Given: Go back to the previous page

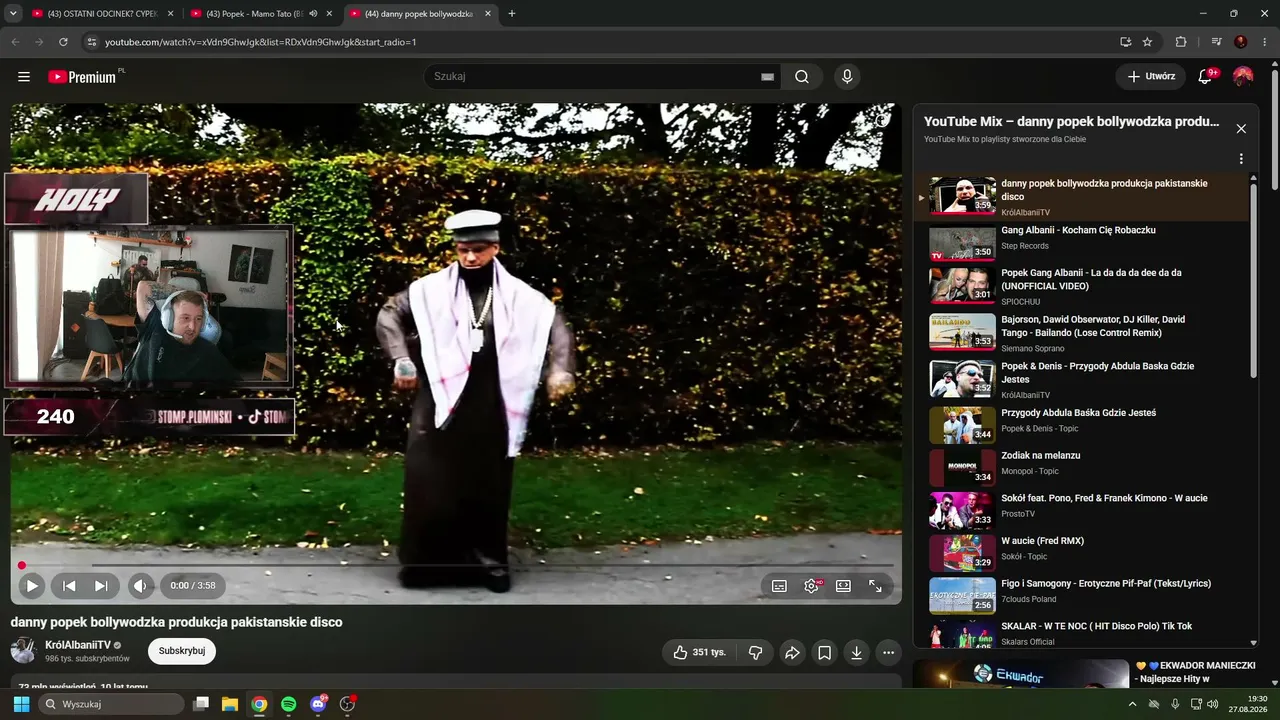Looking at the screenshot, I should (15, 42).
